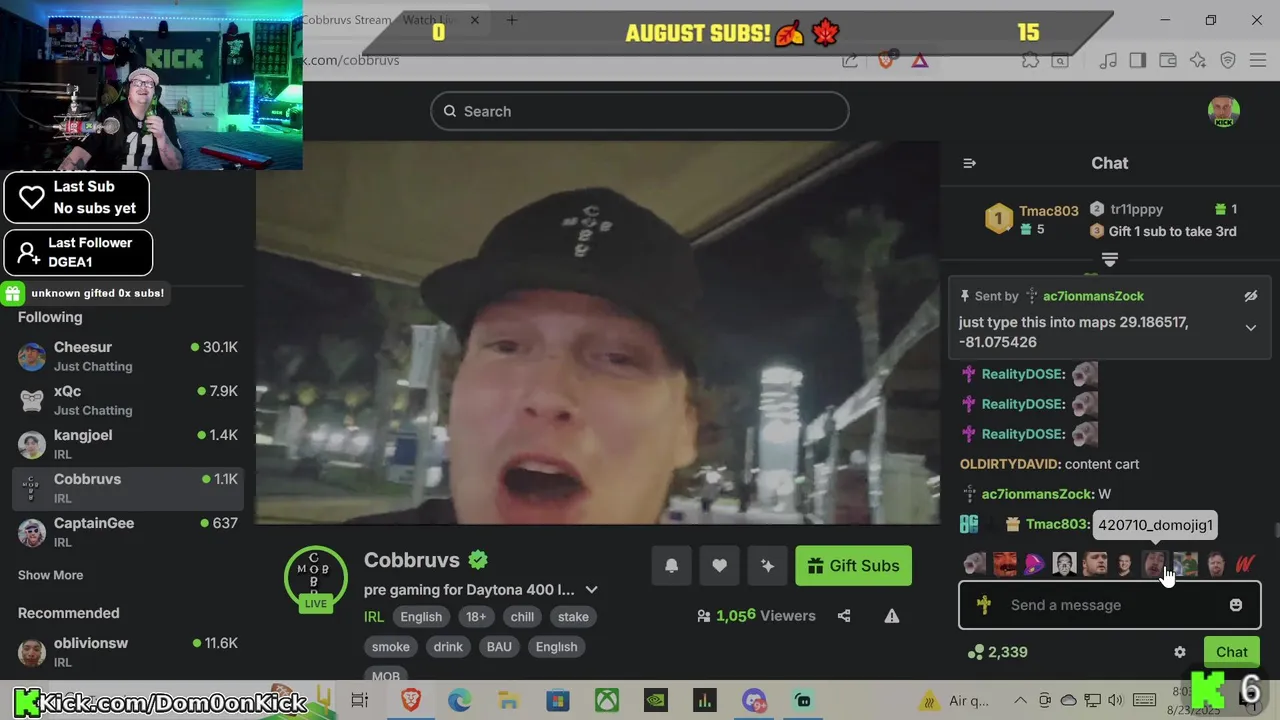Click the stake tag
The image size is (1280, 720).
pos(573,617)
